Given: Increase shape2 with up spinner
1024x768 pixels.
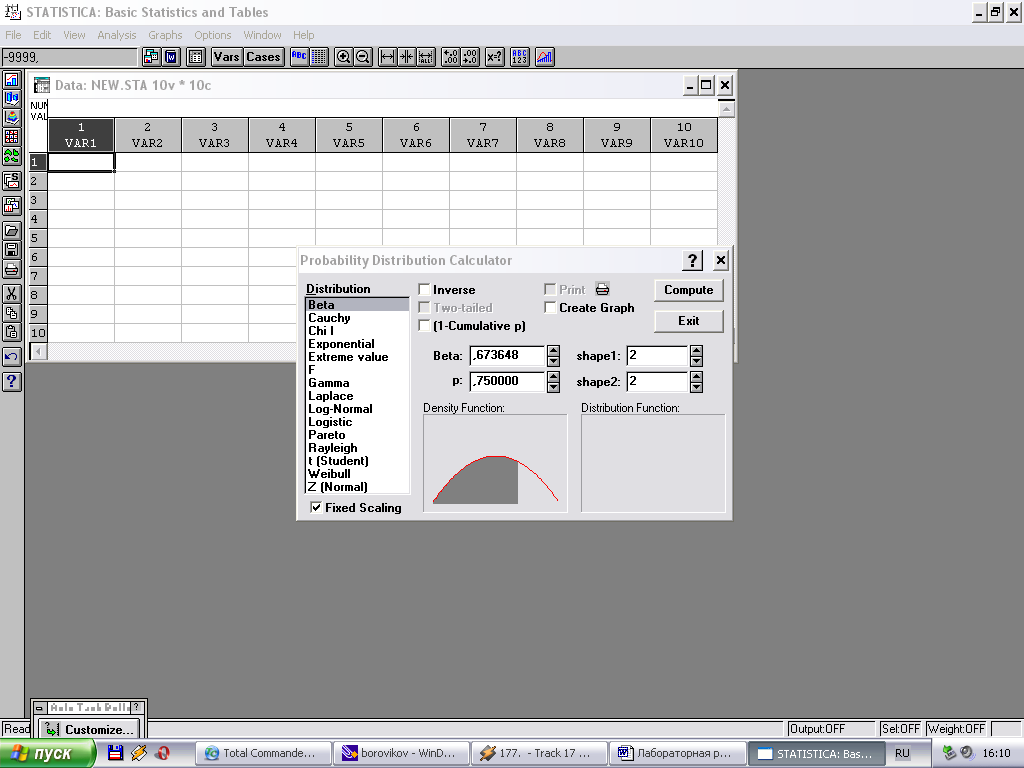Looking at the screenshot, I should click(x=697, y=377).
